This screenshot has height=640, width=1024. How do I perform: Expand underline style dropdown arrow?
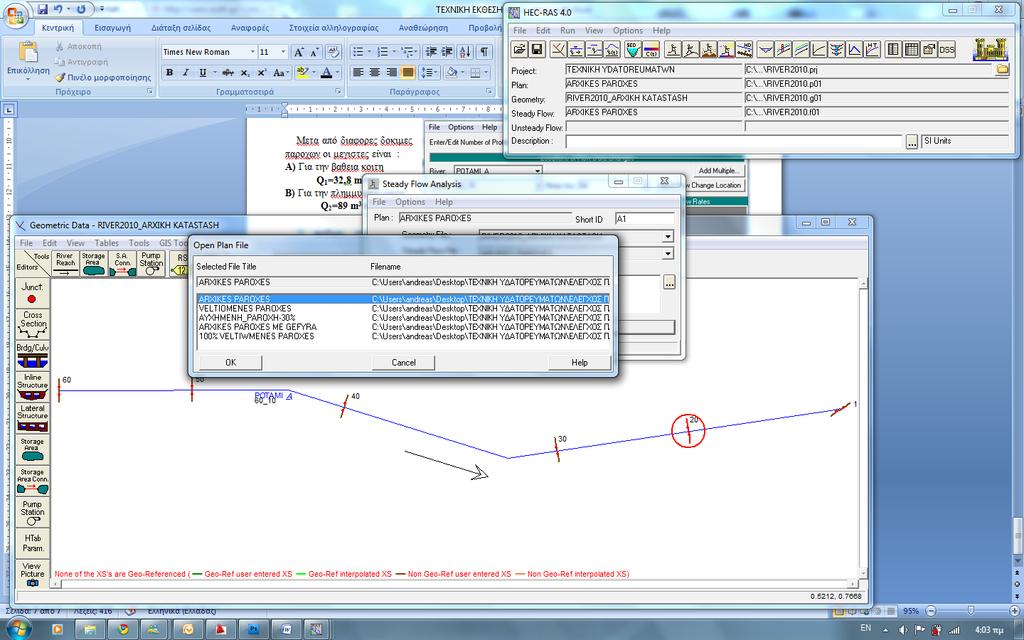pos(213,72)
